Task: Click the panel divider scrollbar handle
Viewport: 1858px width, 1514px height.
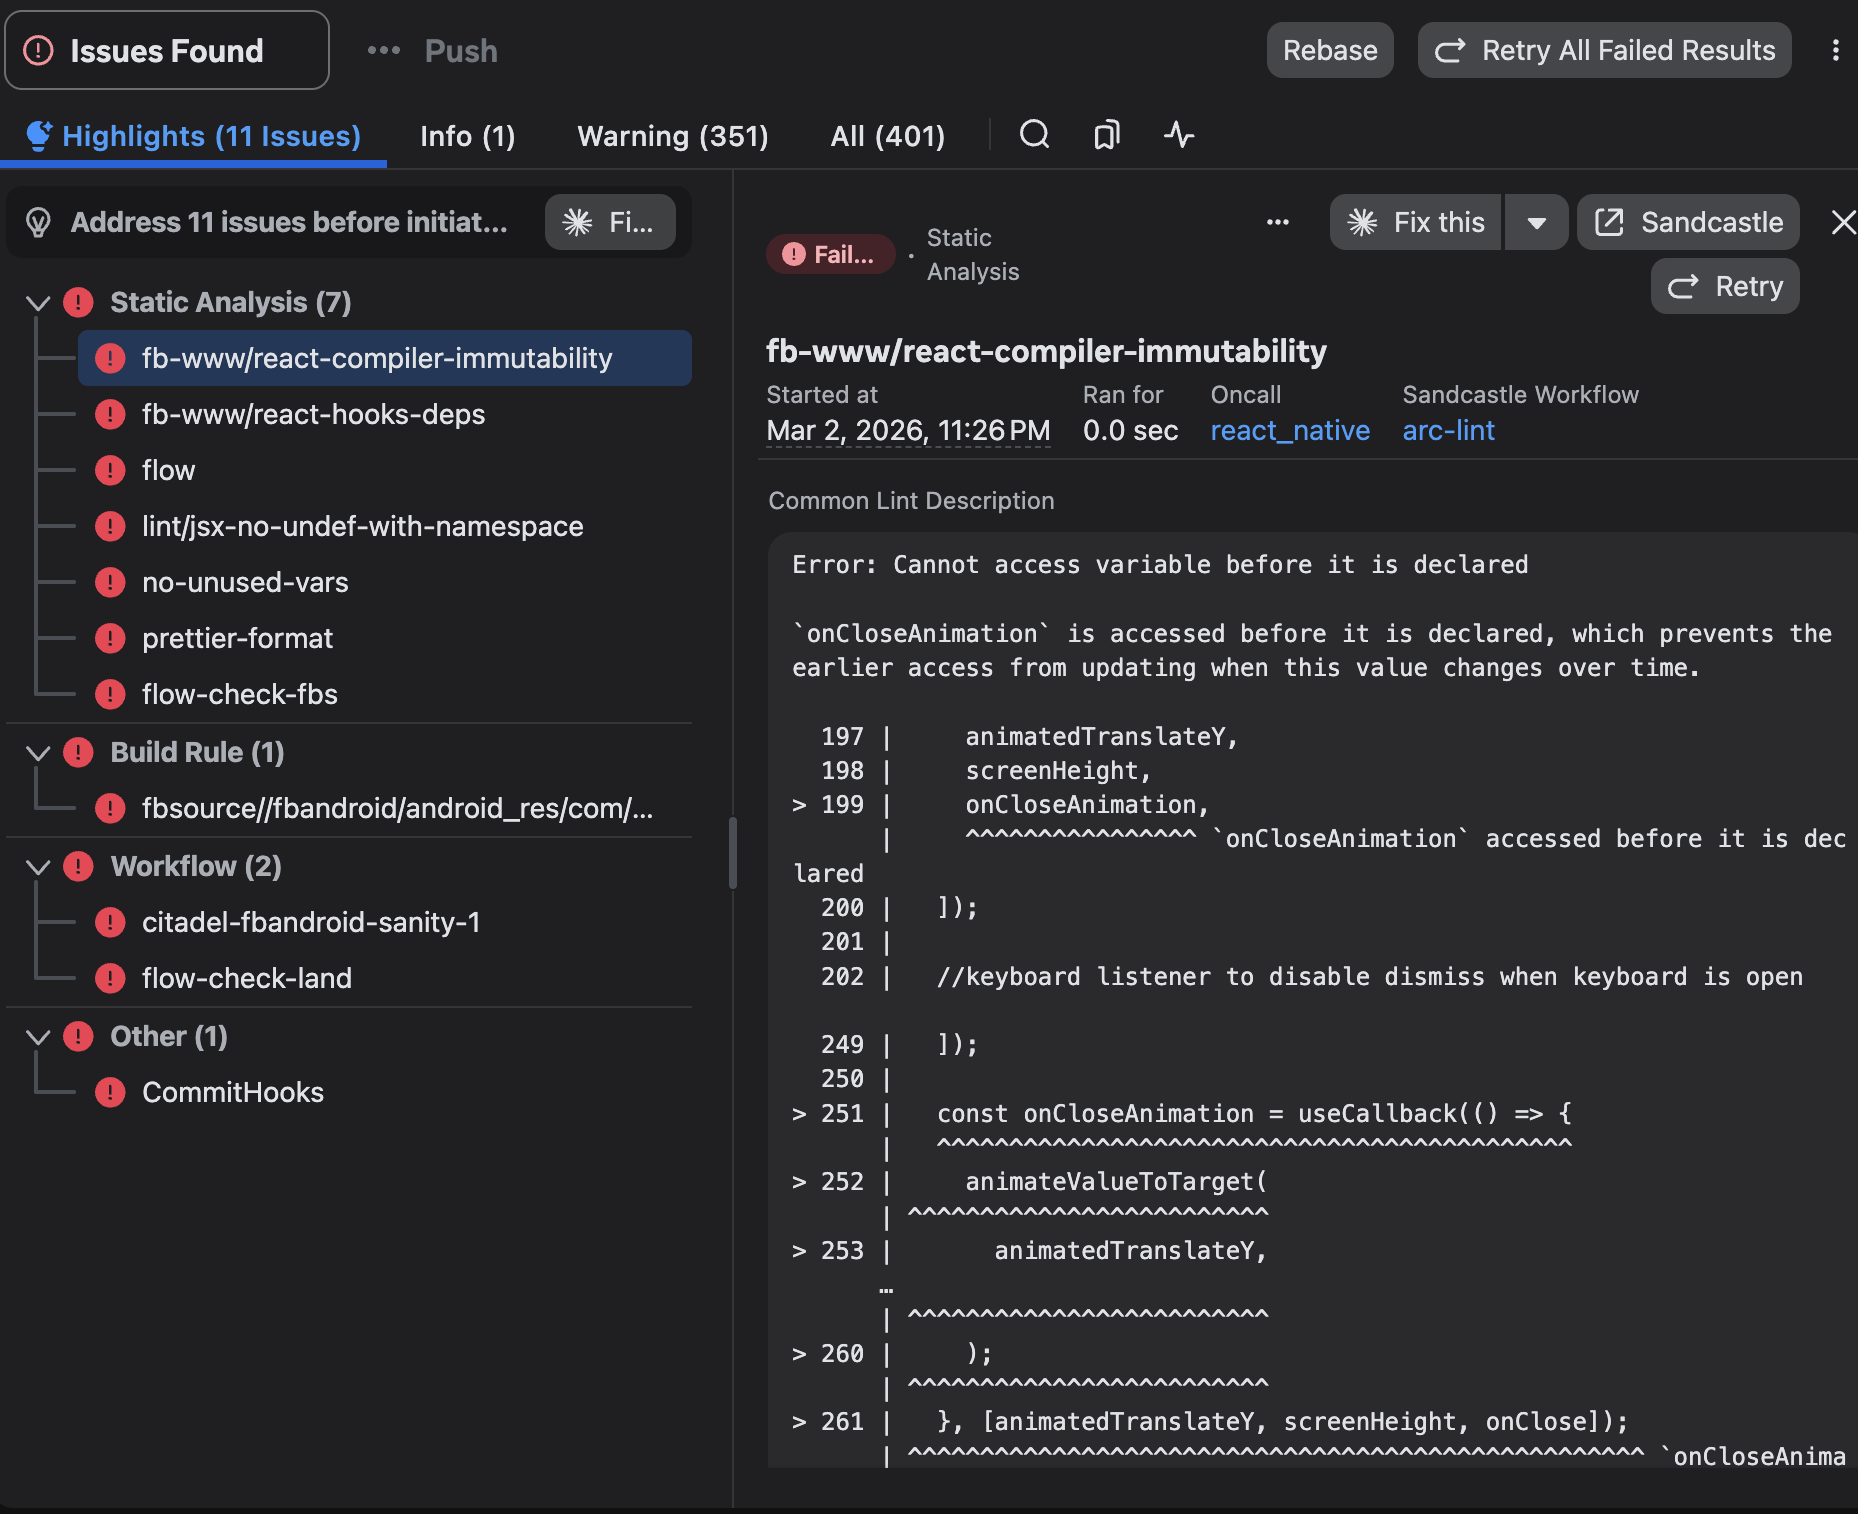Action: 733,853
